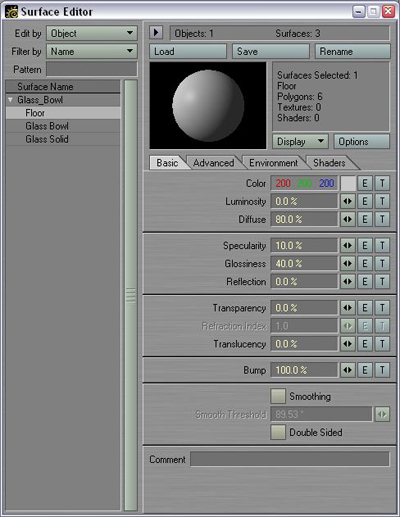Click the Luminosity envelope E button
400x517 pixels.
(x=365, y=201)
